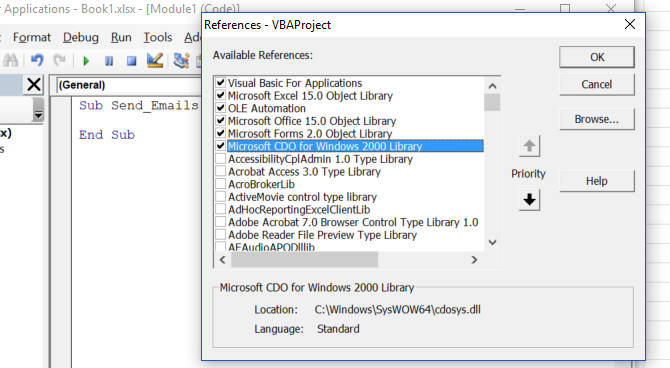The image size is (670, 368).
Task: Check the AcroBrokerLib reference box
Action: [x=220, y=184]
